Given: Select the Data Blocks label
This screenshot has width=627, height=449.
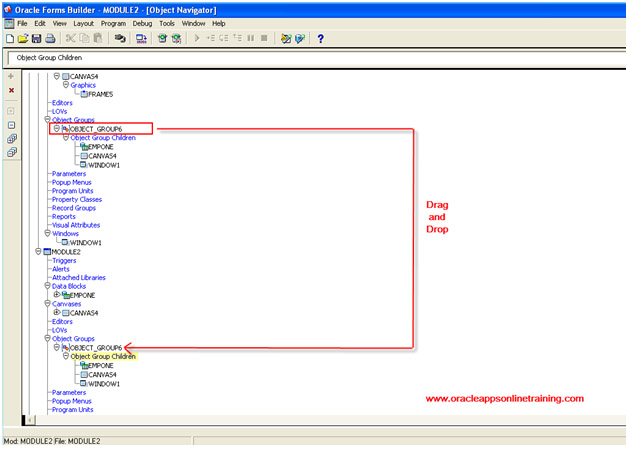Looking at the screenshot, I should click(69, 286).
